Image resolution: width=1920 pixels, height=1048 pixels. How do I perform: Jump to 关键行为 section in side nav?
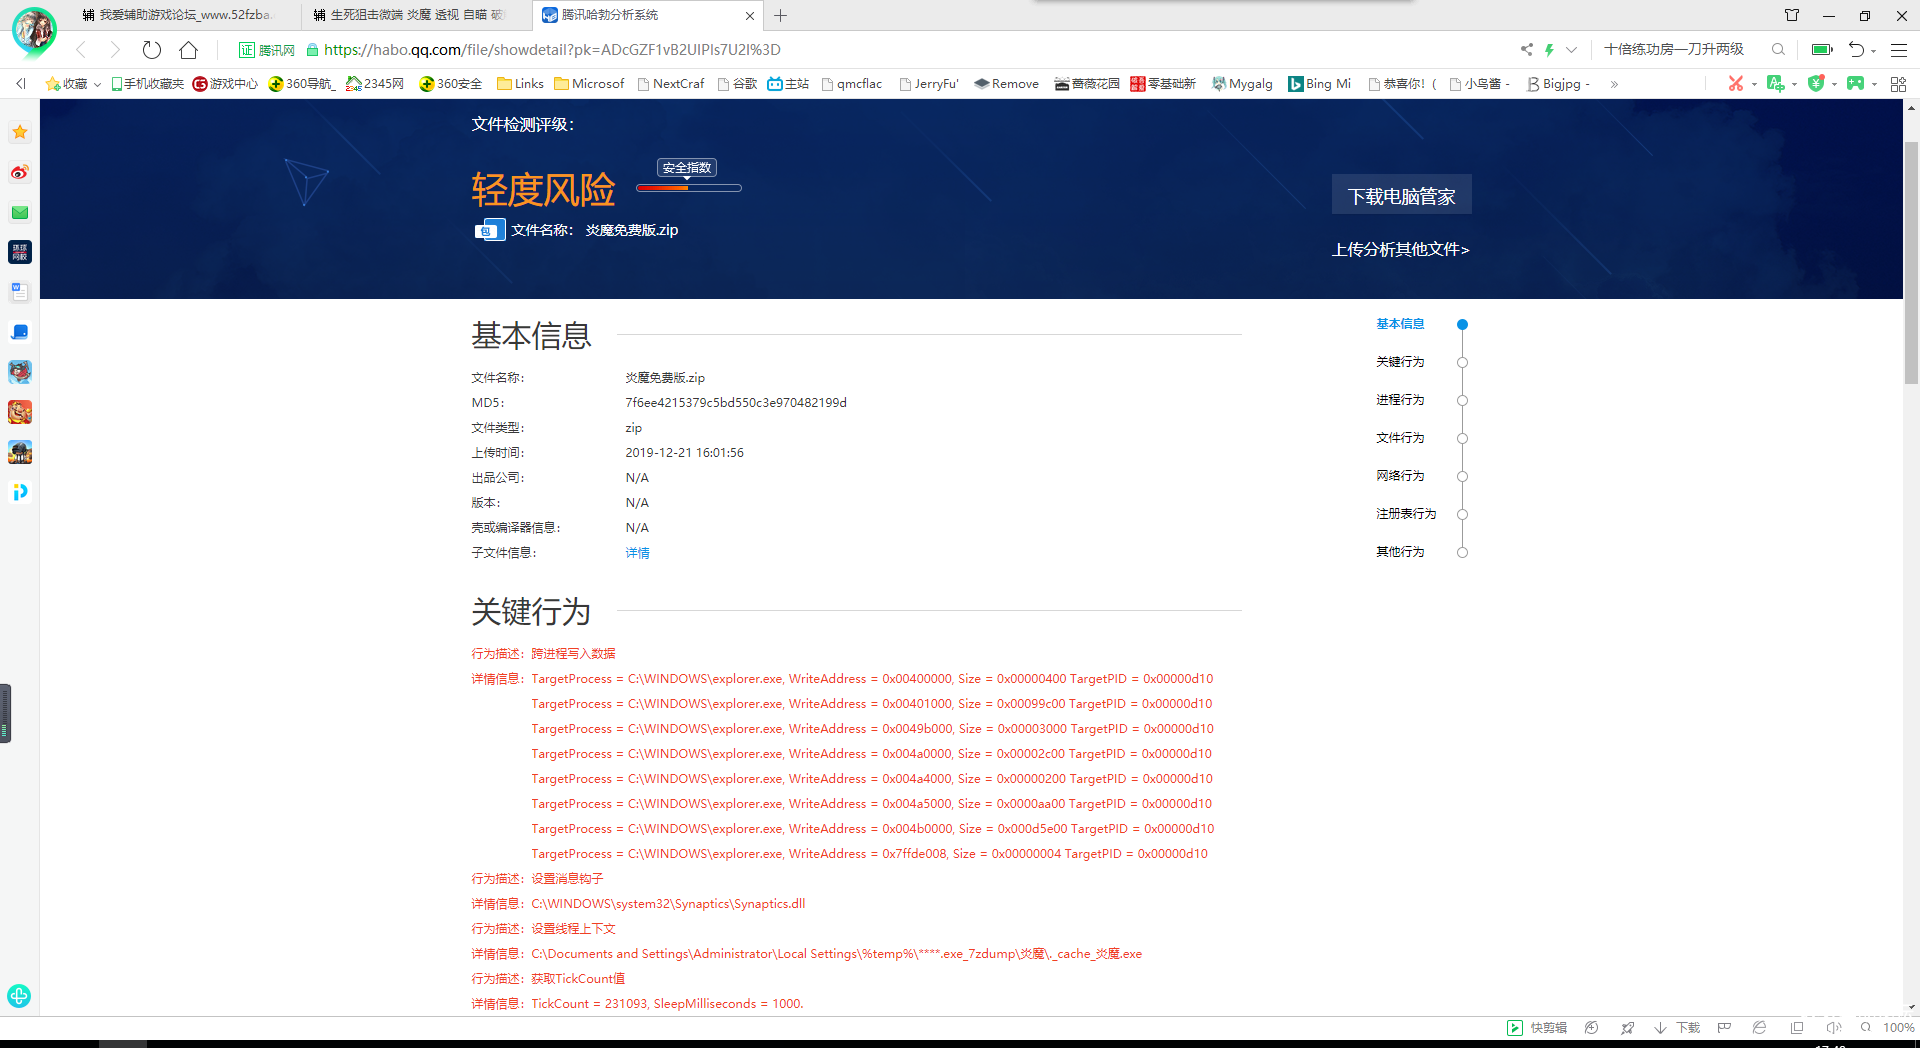click(1400, 362)
